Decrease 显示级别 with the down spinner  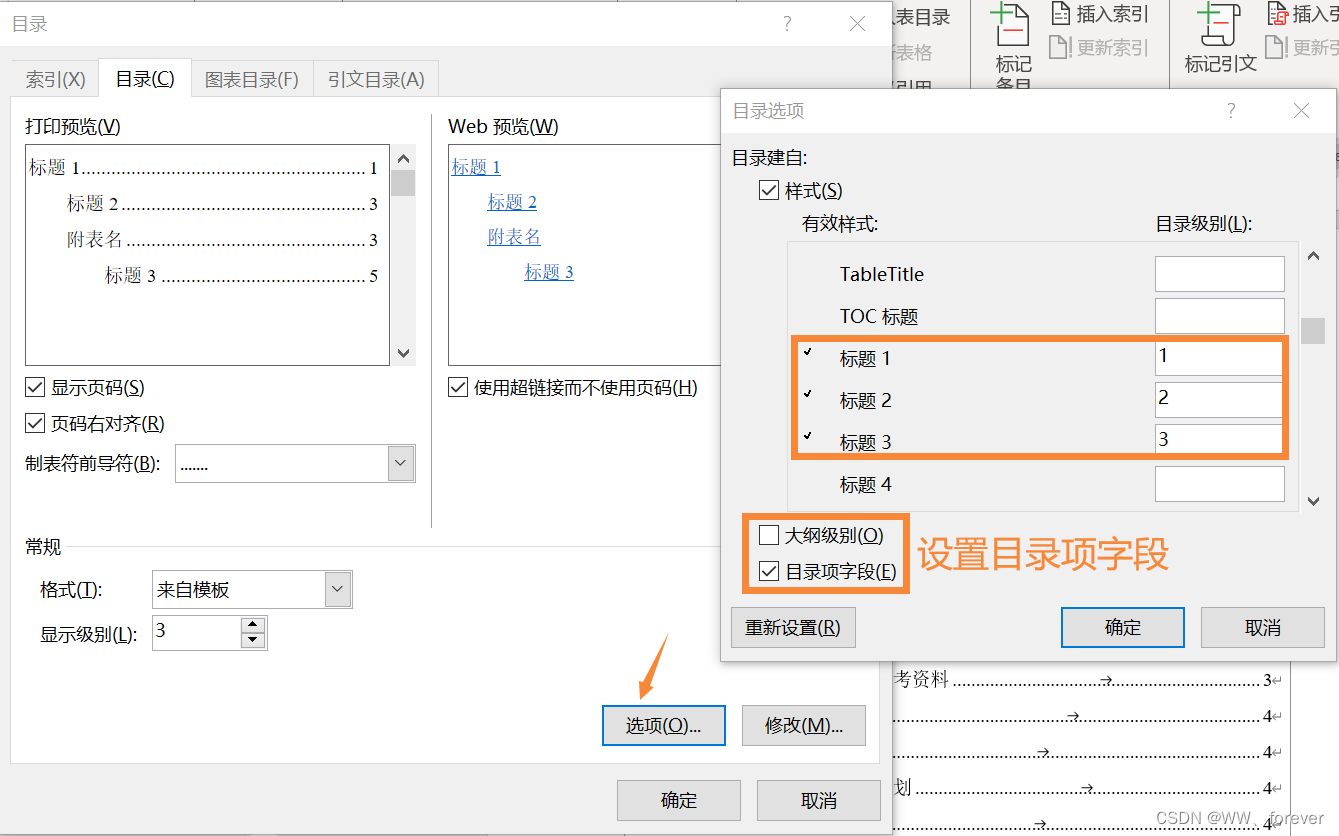pyautogui.click(x=253, y=640)
